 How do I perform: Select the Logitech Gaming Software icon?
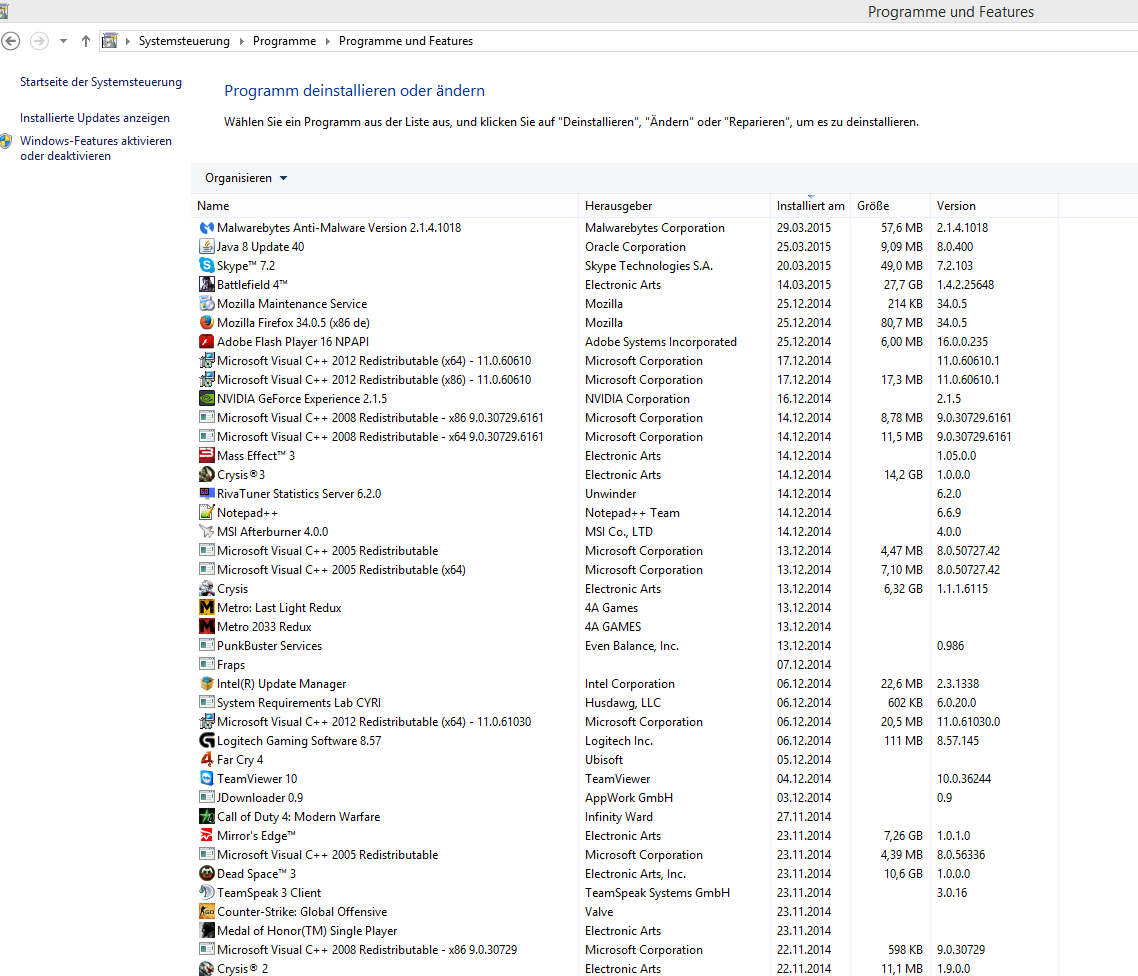pyautogui.click(x=207, y=741)
